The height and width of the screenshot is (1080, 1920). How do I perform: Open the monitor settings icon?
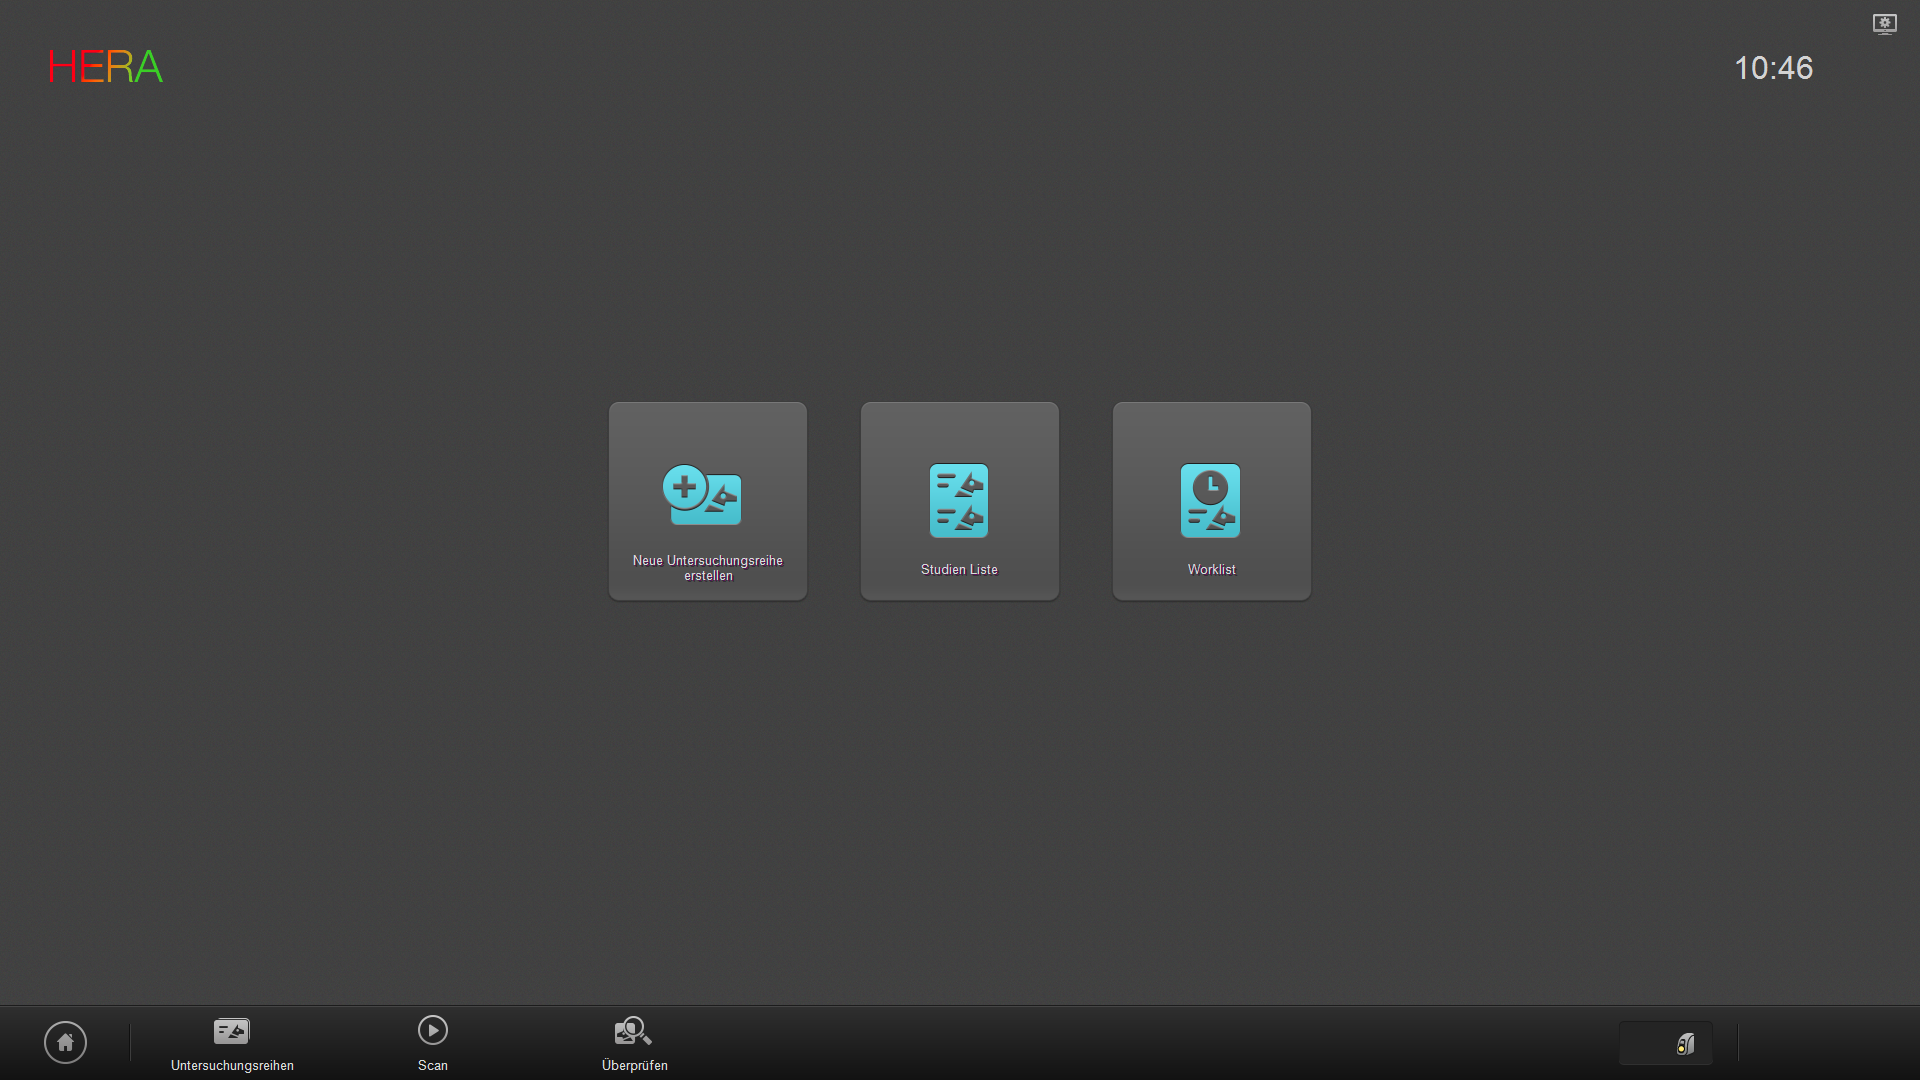point(1884,24)
